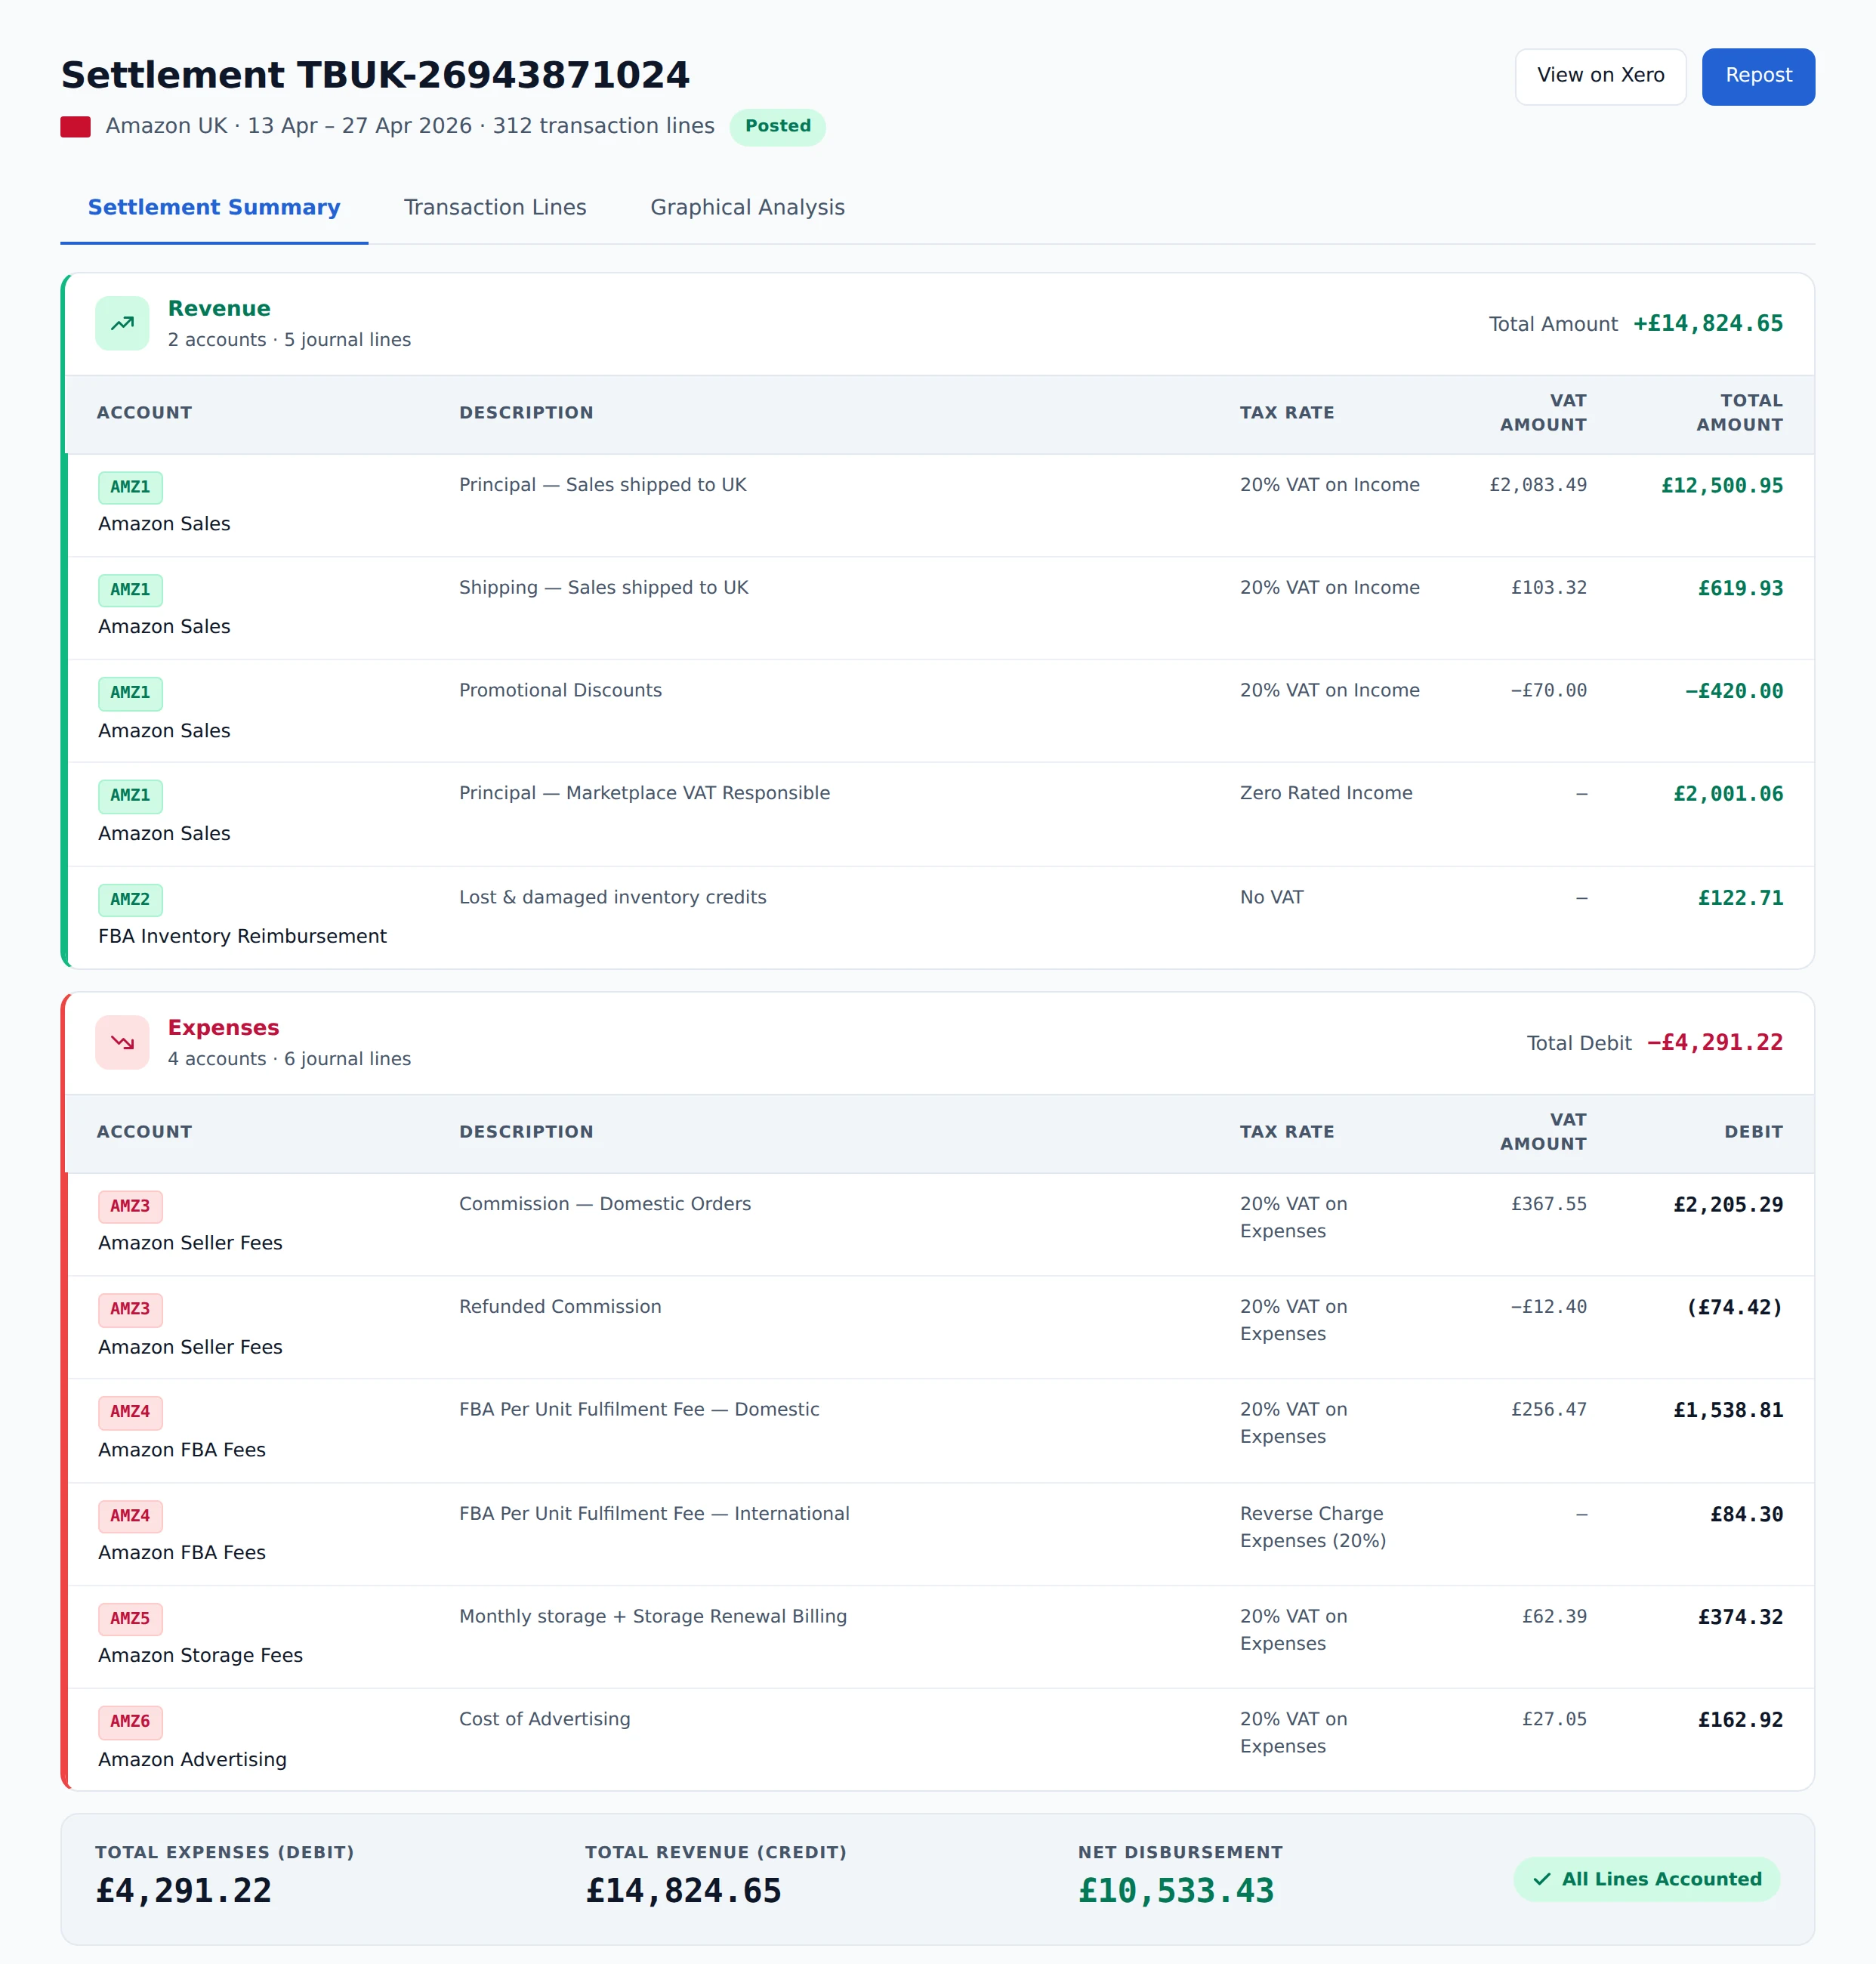Click AMZ1 badge in Shipping Sales shipped row

click(130, 590)
